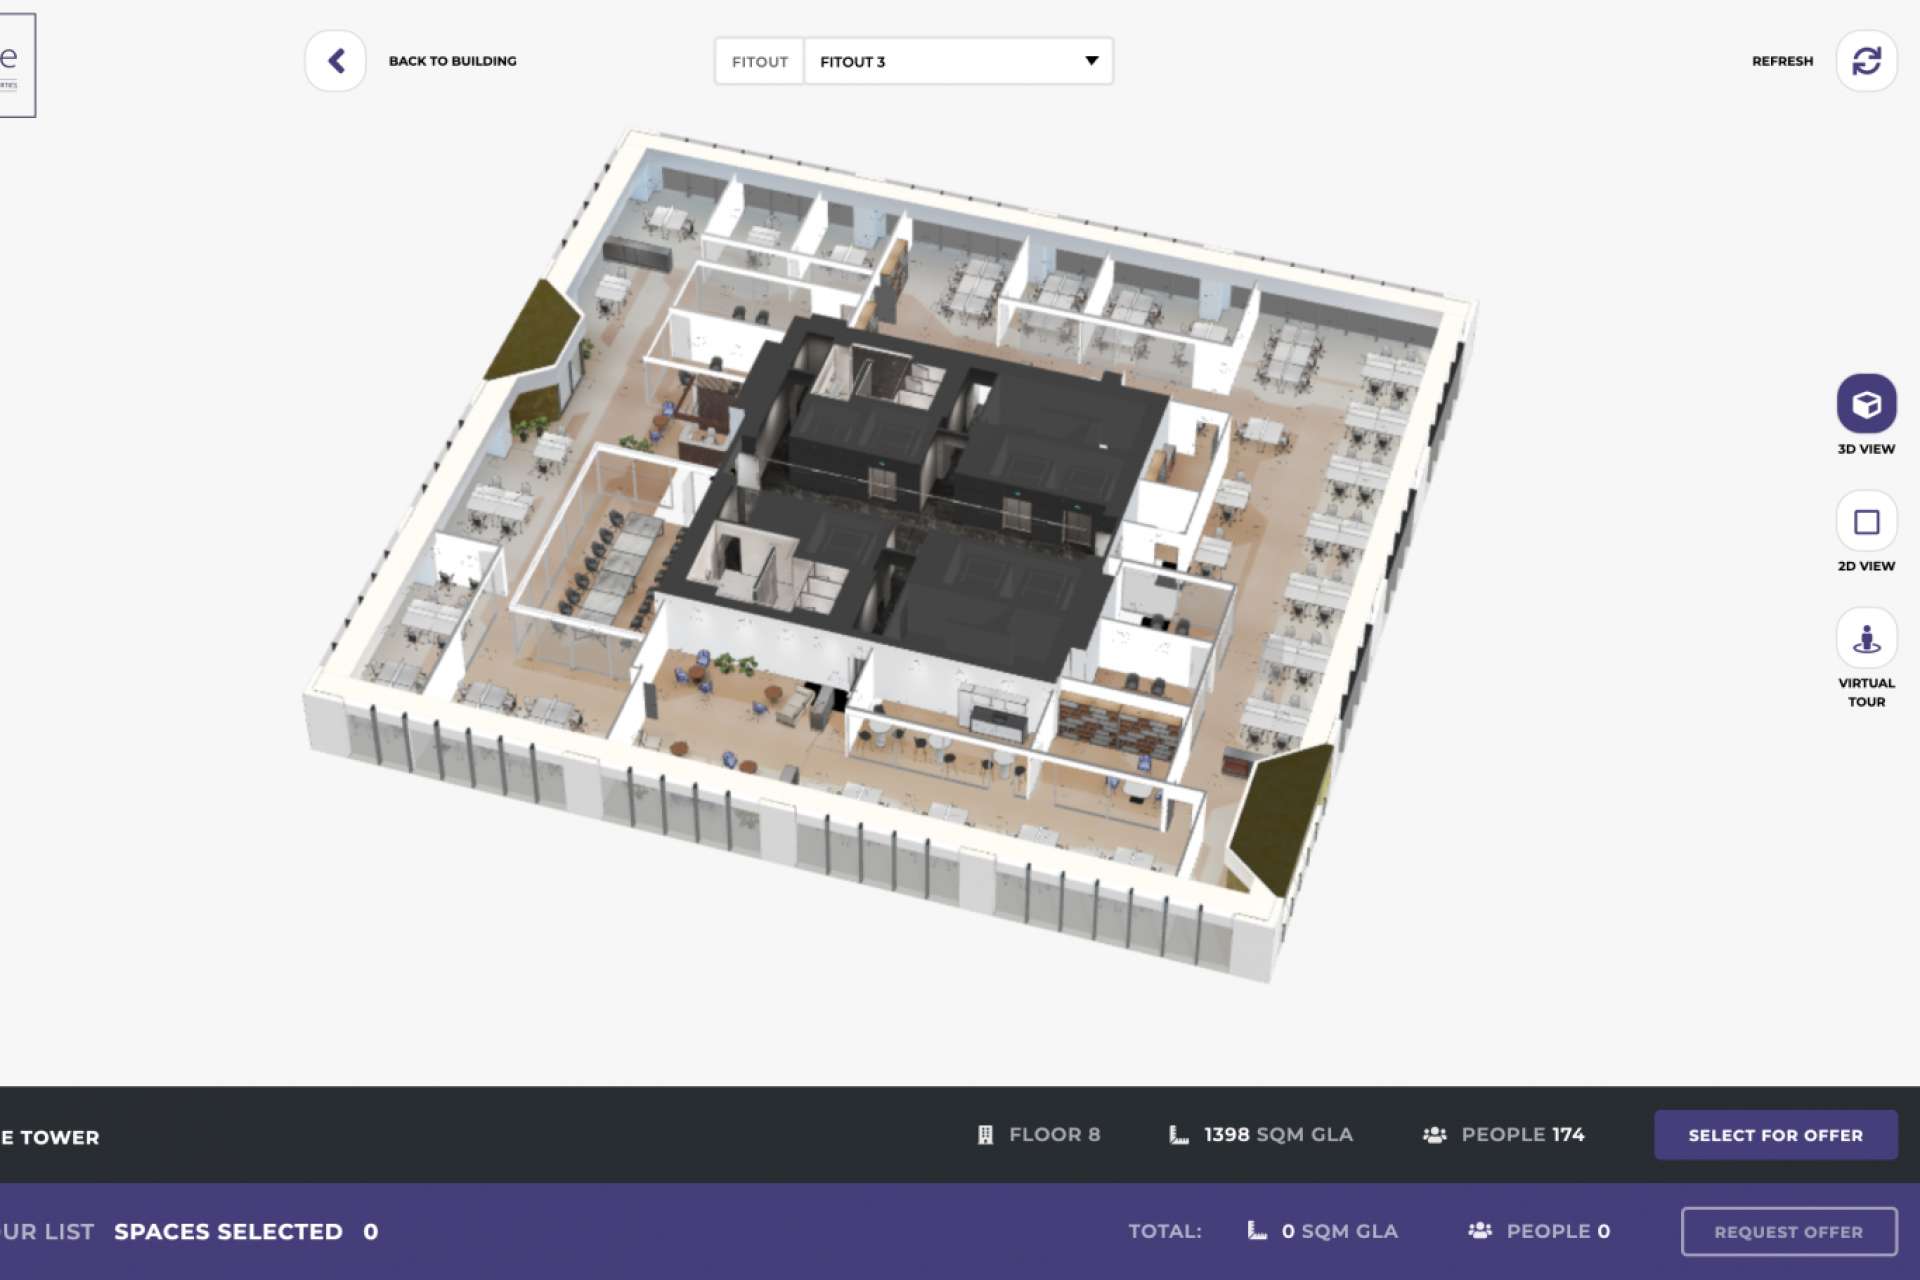Click the 1398 SQM GLA value
The image size is (1920, 1280).
click(x=1278, y=1135)
